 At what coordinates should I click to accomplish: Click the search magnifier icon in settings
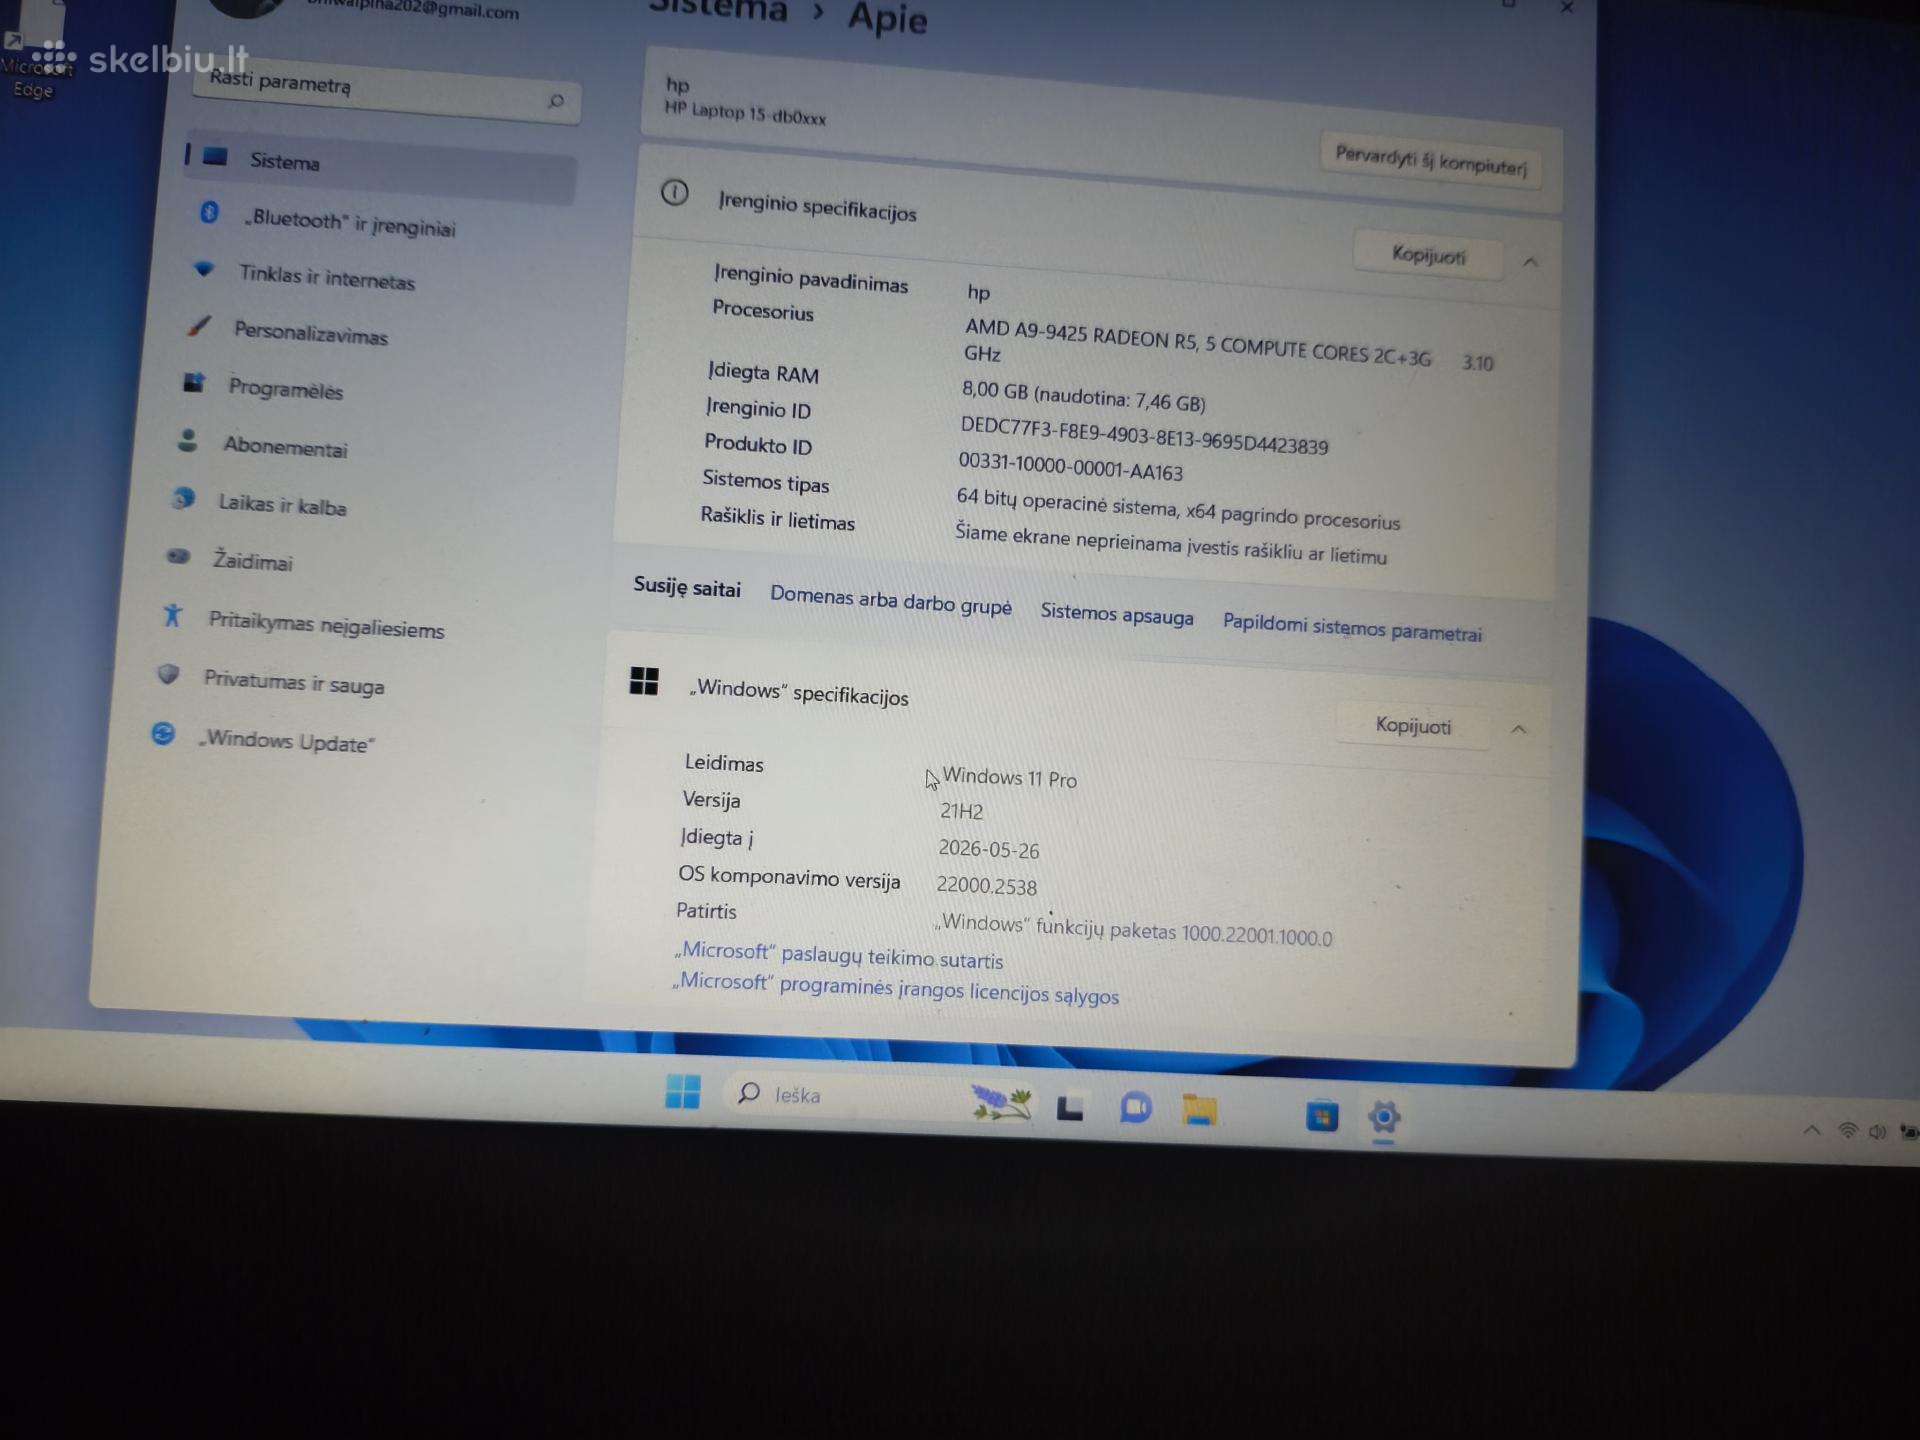(556, 101)
